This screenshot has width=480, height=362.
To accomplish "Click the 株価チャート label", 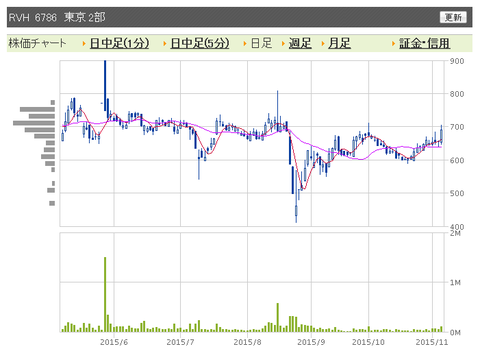I will click(x=37, y=43).
